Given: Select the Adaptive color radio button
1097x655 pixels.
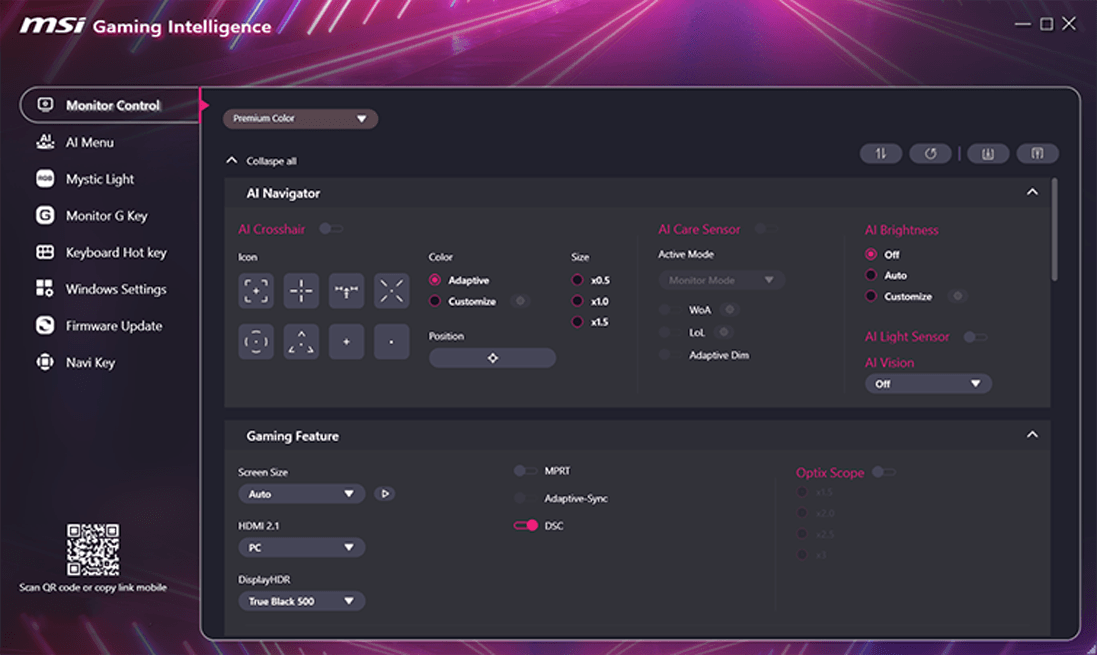Looking at the screenshot, I should click(x=434, y=280).
